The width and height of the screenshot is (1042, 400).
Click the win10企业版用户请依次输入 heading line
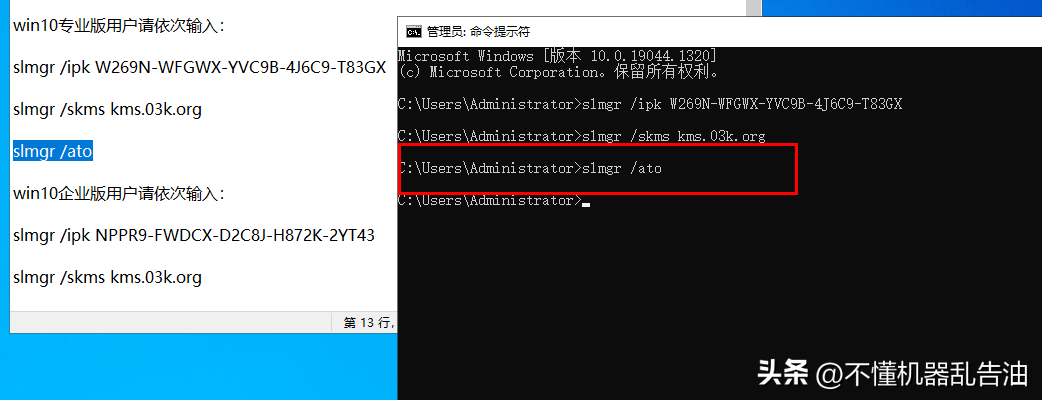[120, 194]
